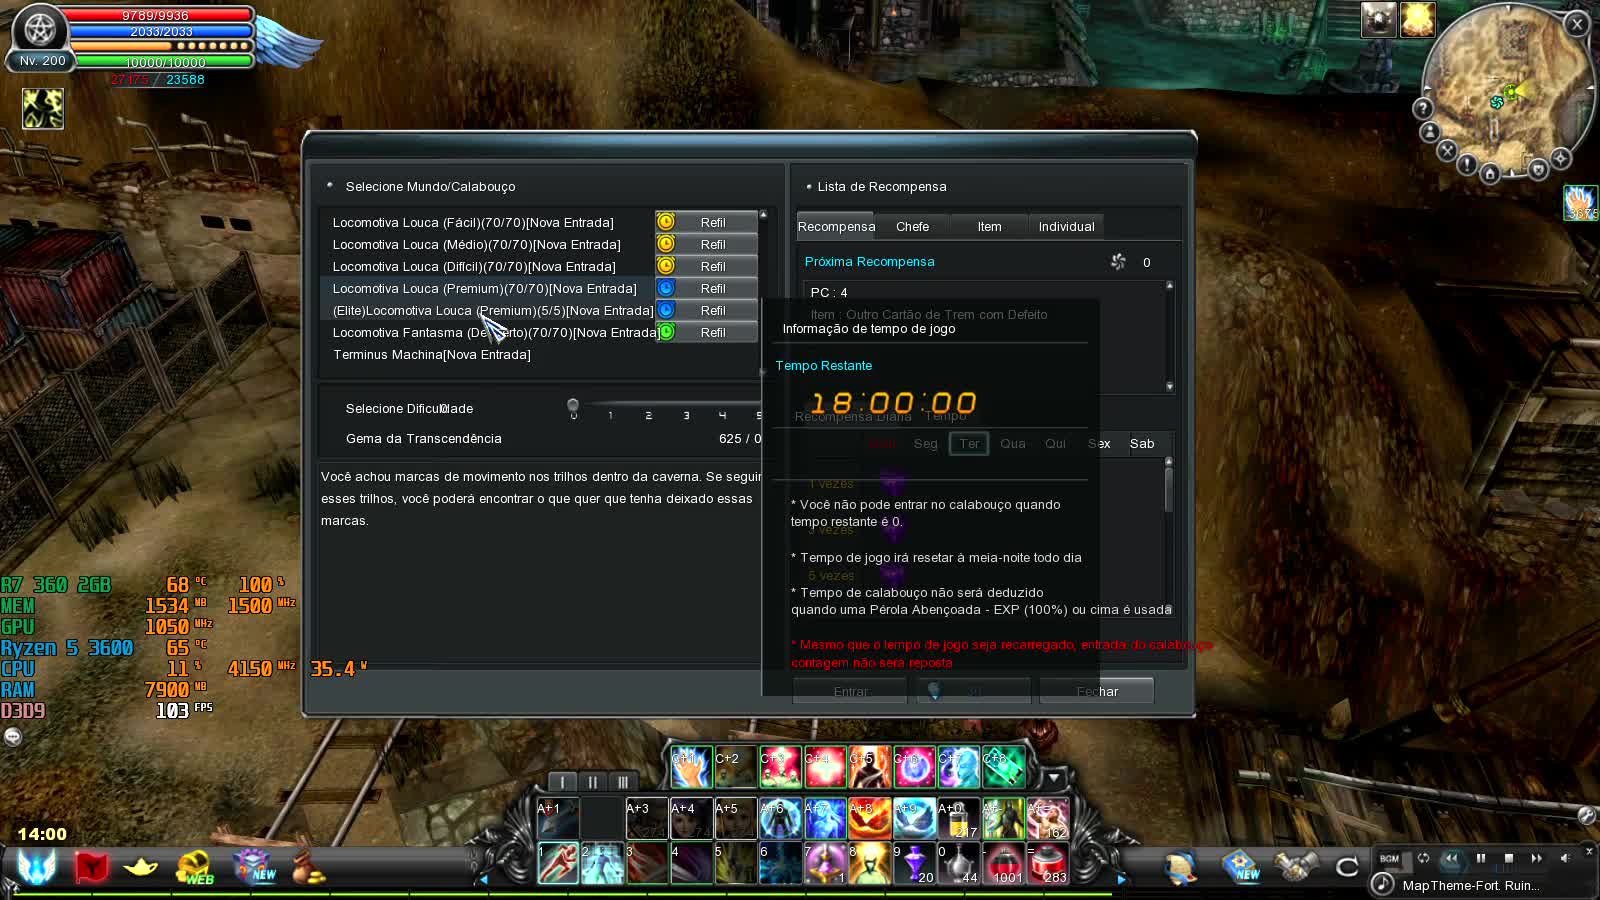Click the crossed-tools button on minimap edge
The width and height of the screenshot is (1600, 900).
coord(1447,151)
